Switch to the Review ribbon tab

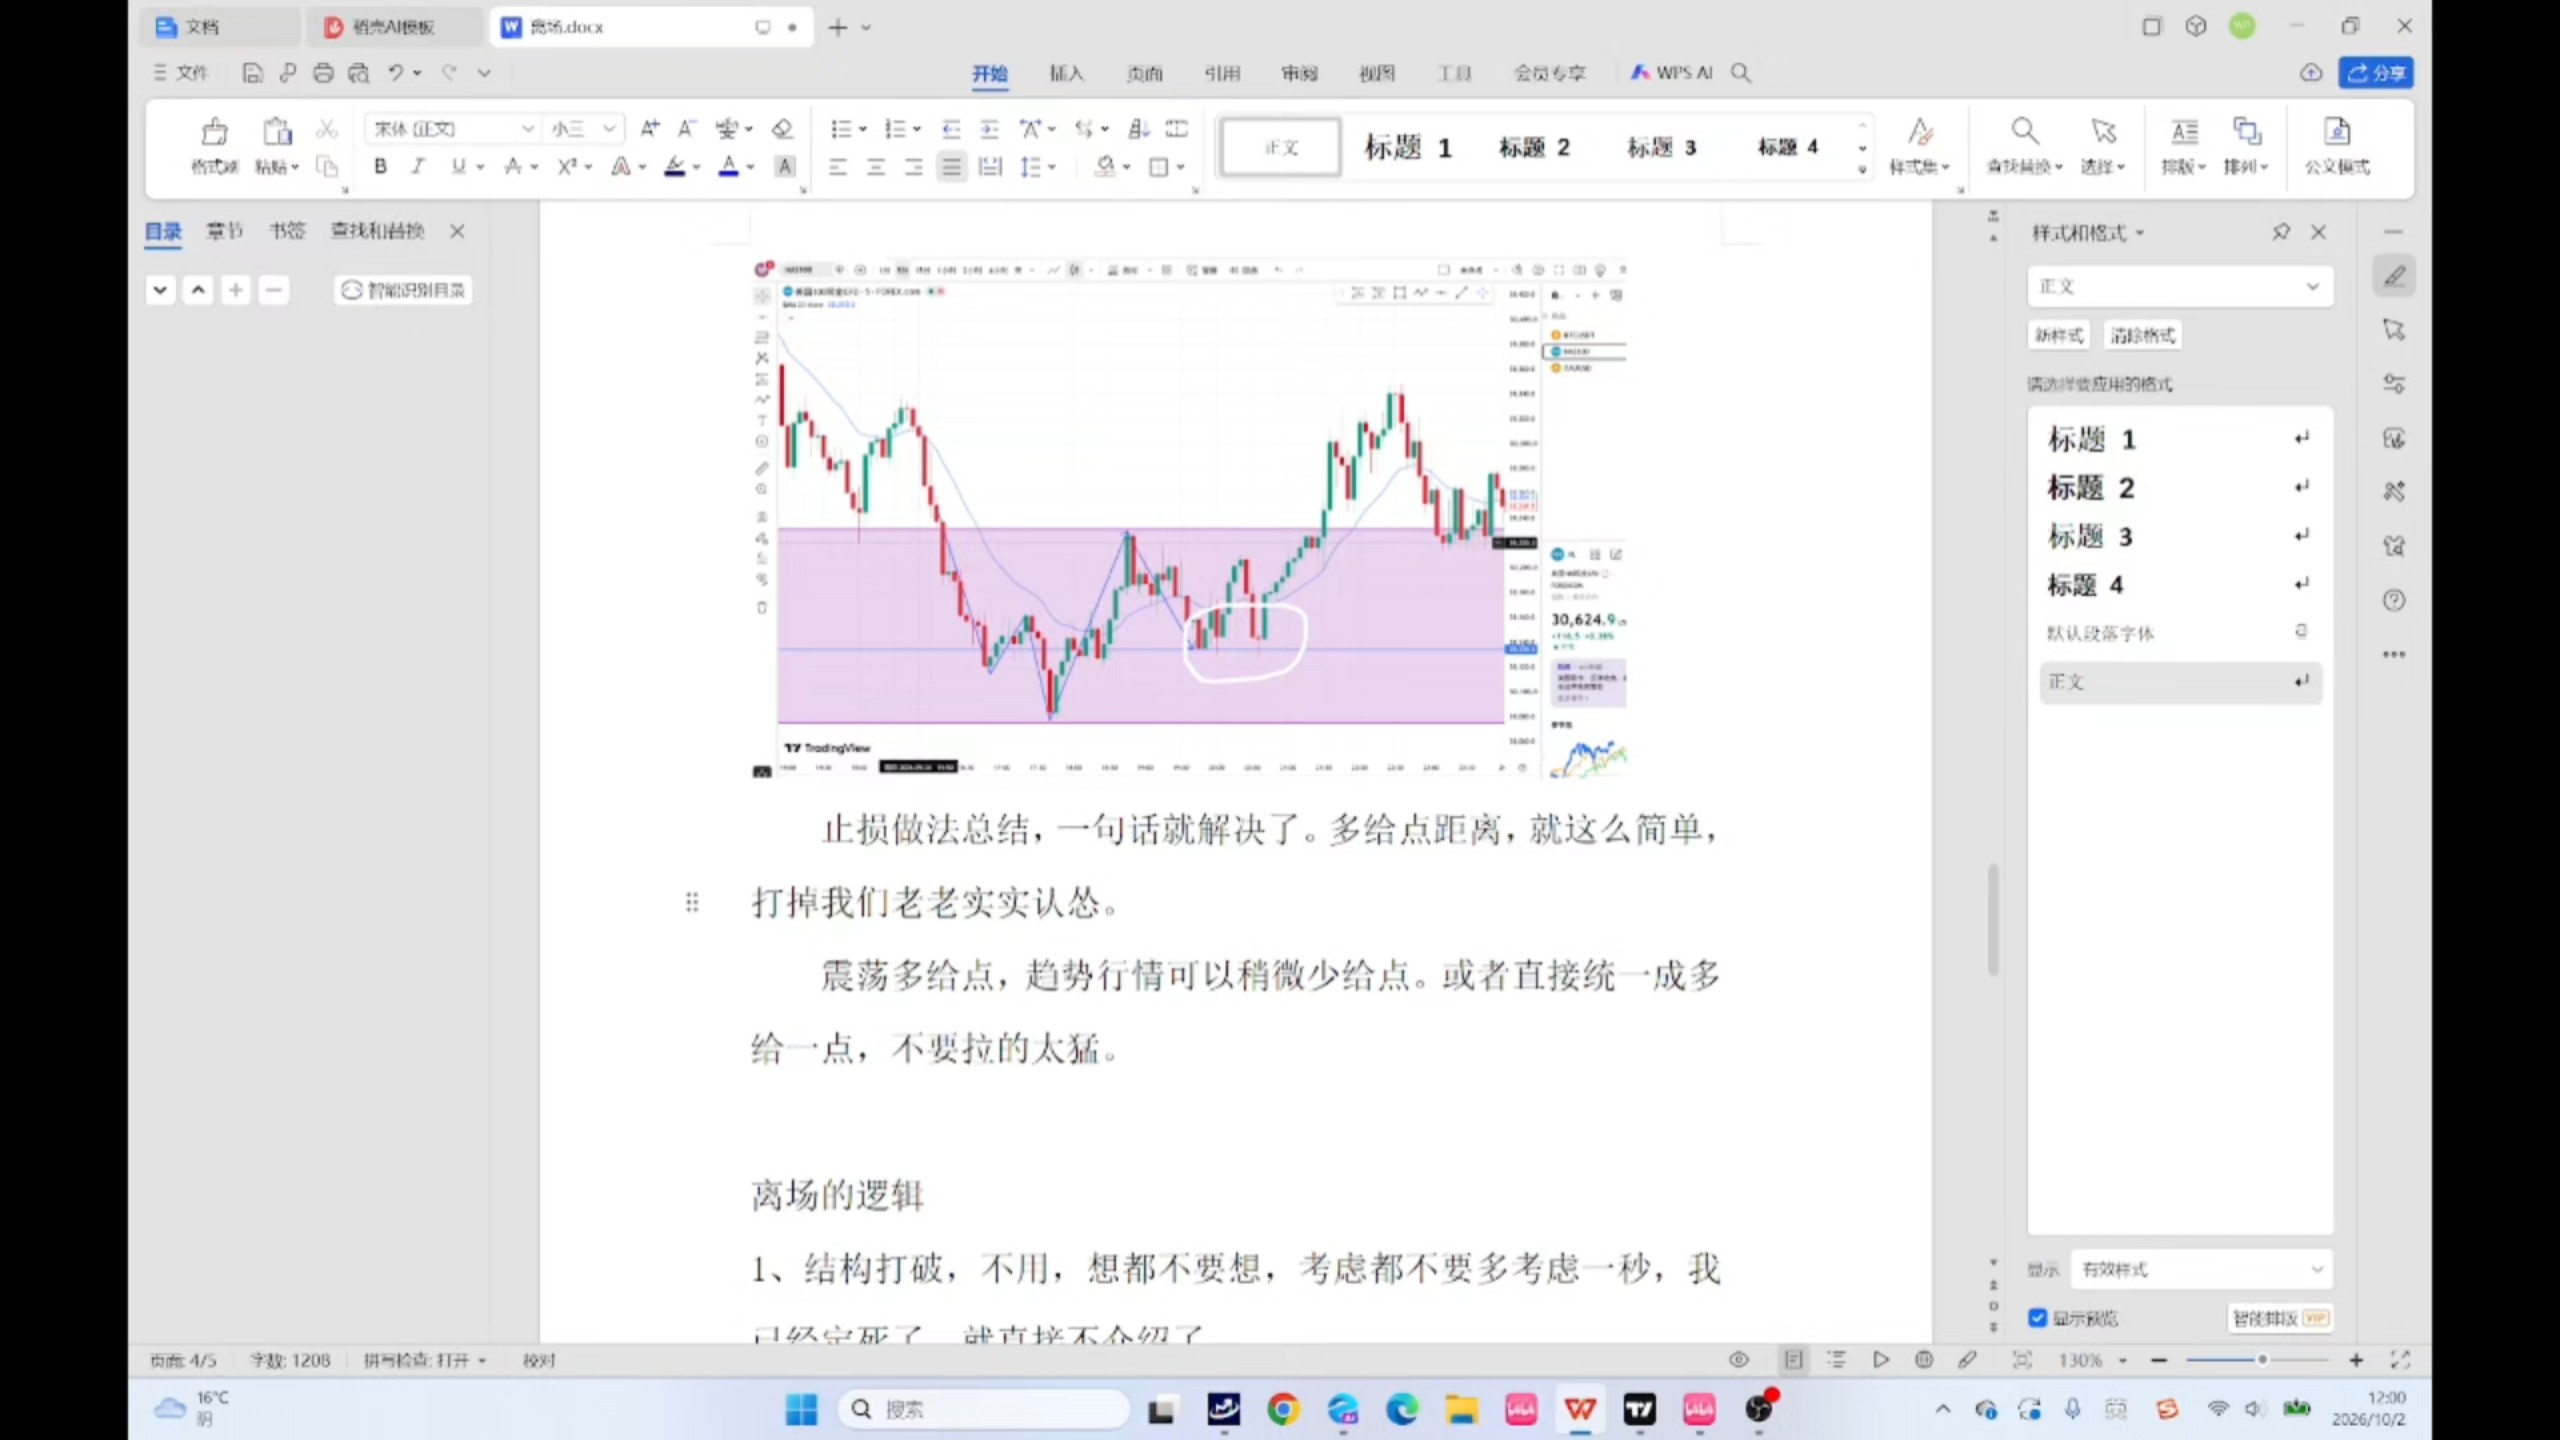(1299, 73)
